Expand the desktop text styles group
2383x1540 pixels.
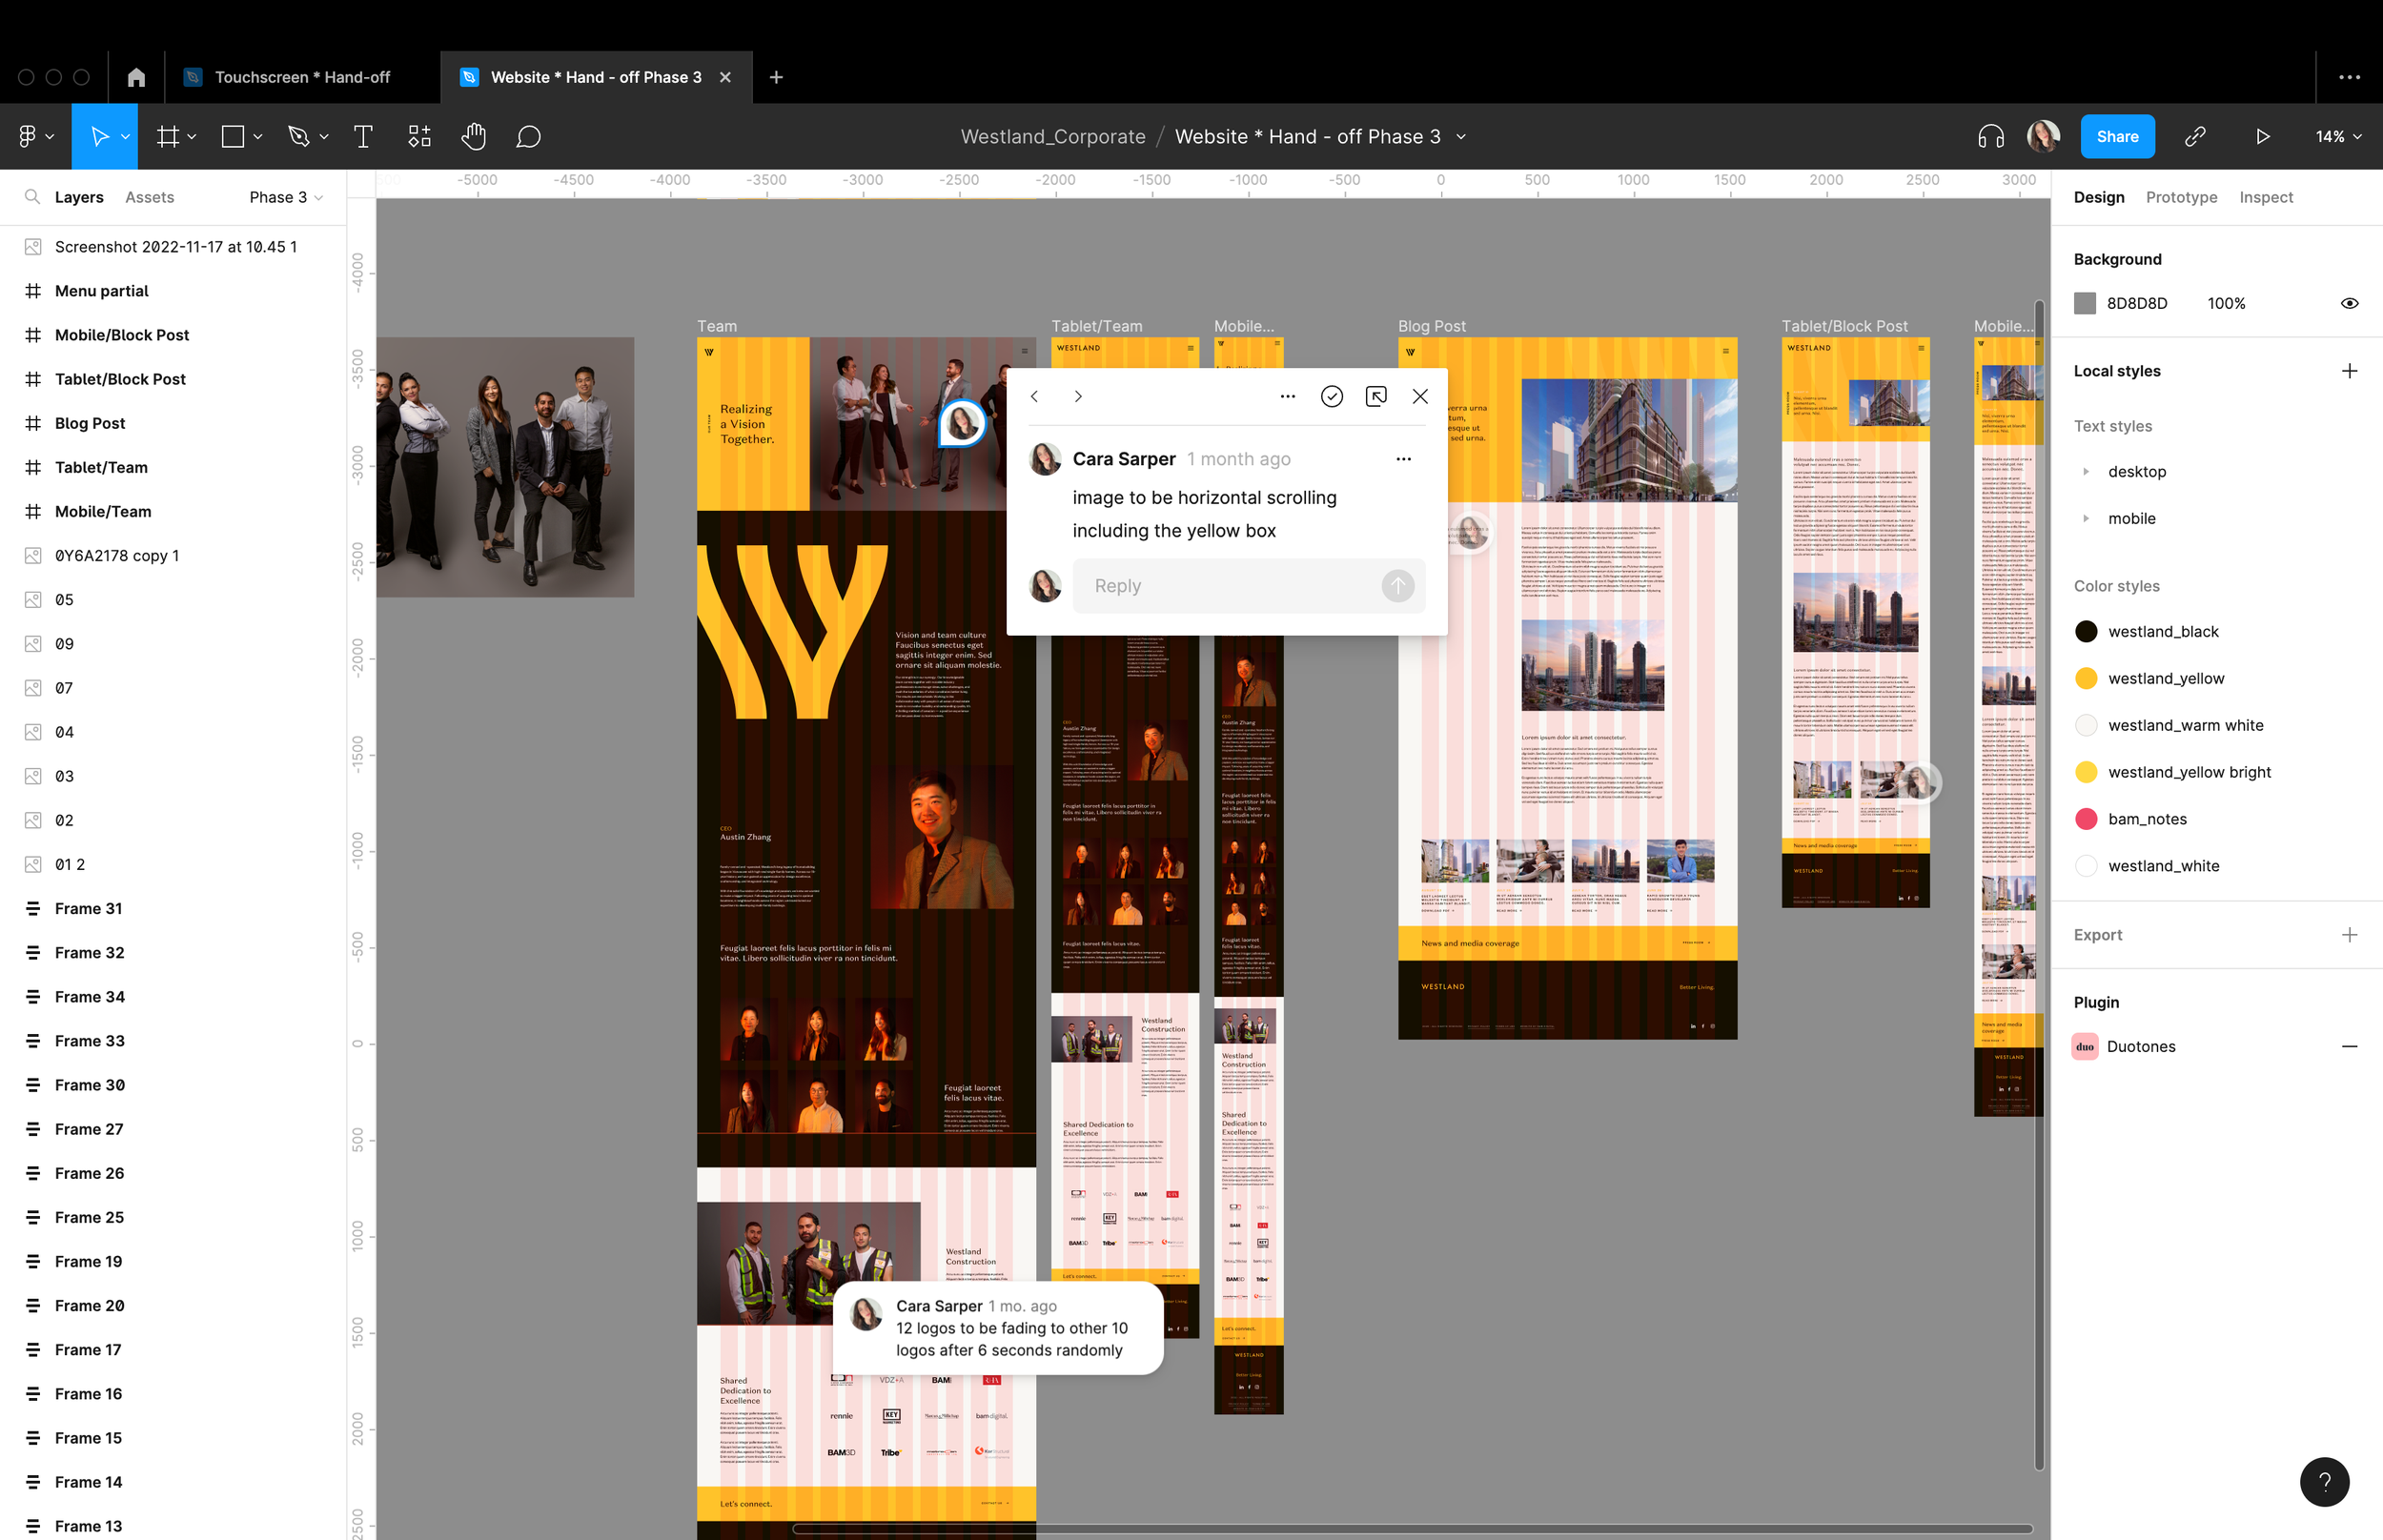pos(2086,471)
